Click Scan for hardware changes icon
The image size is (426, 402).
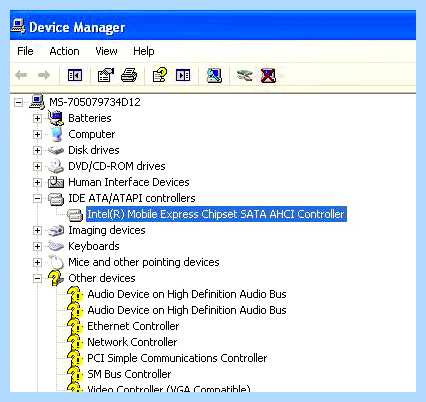214,75
